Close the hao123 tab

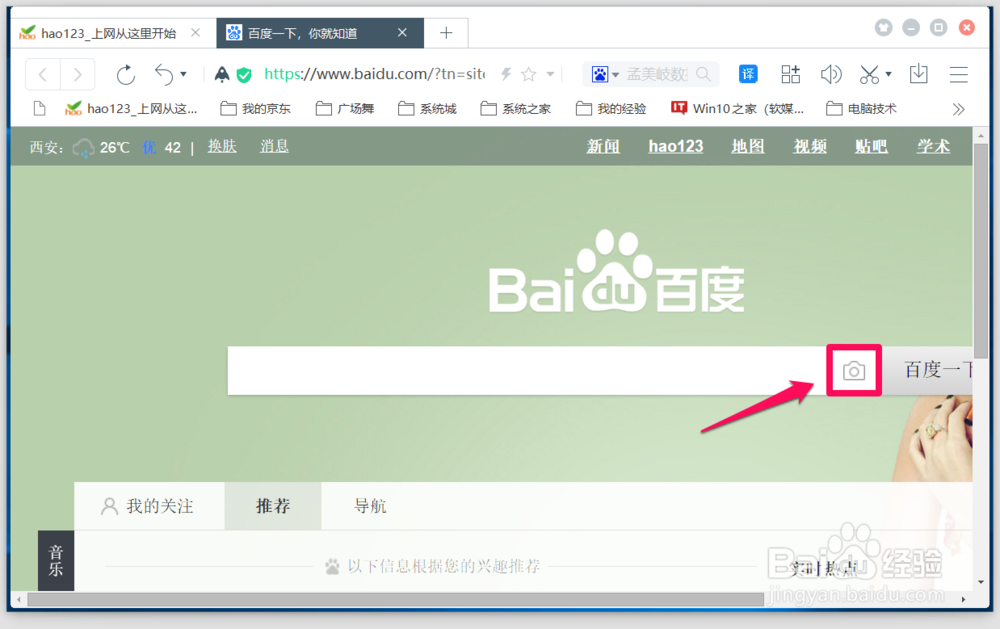coord(196,33)
